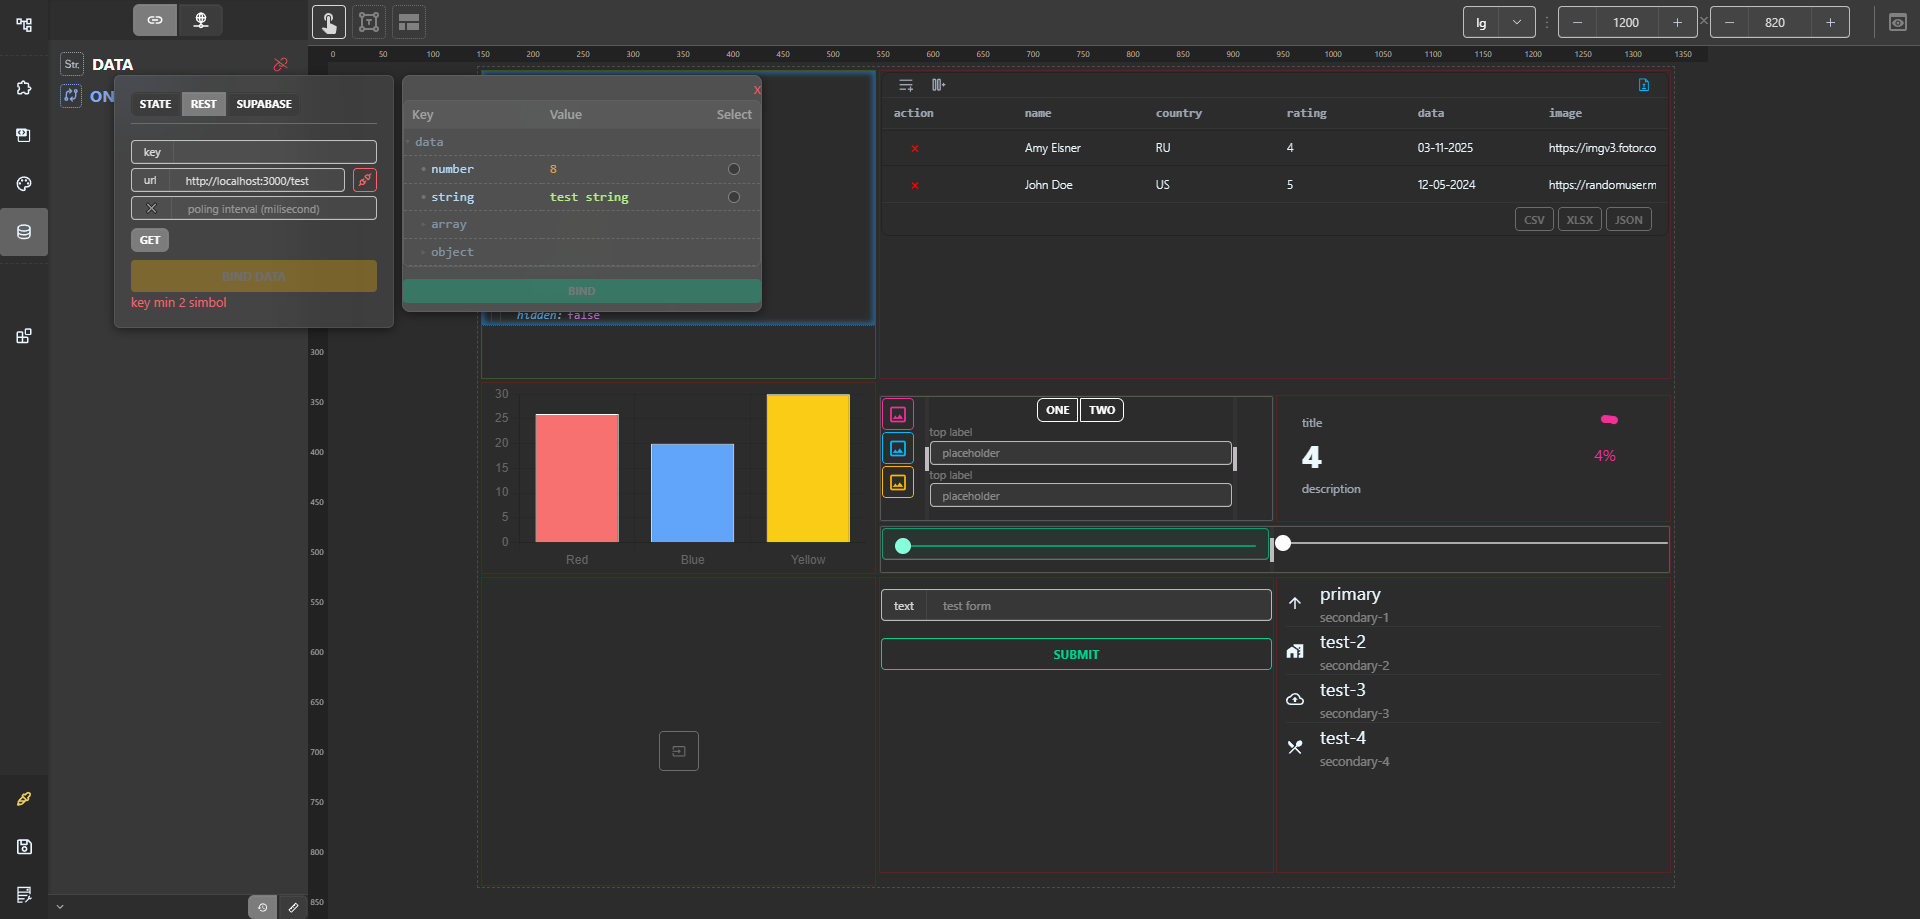Select the database panel icon in left sidebar
Viewport: 1920px width, 919px height.
(23, 231)
